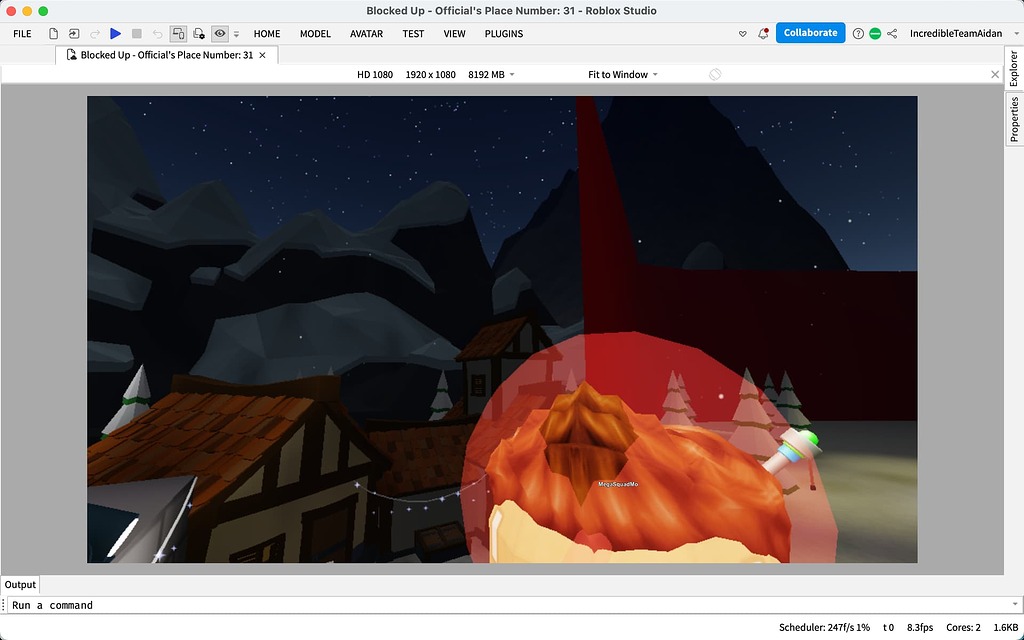
Task: Click the Stop playtest square icon
Action: pyautogui.click(x=137, y=33)
